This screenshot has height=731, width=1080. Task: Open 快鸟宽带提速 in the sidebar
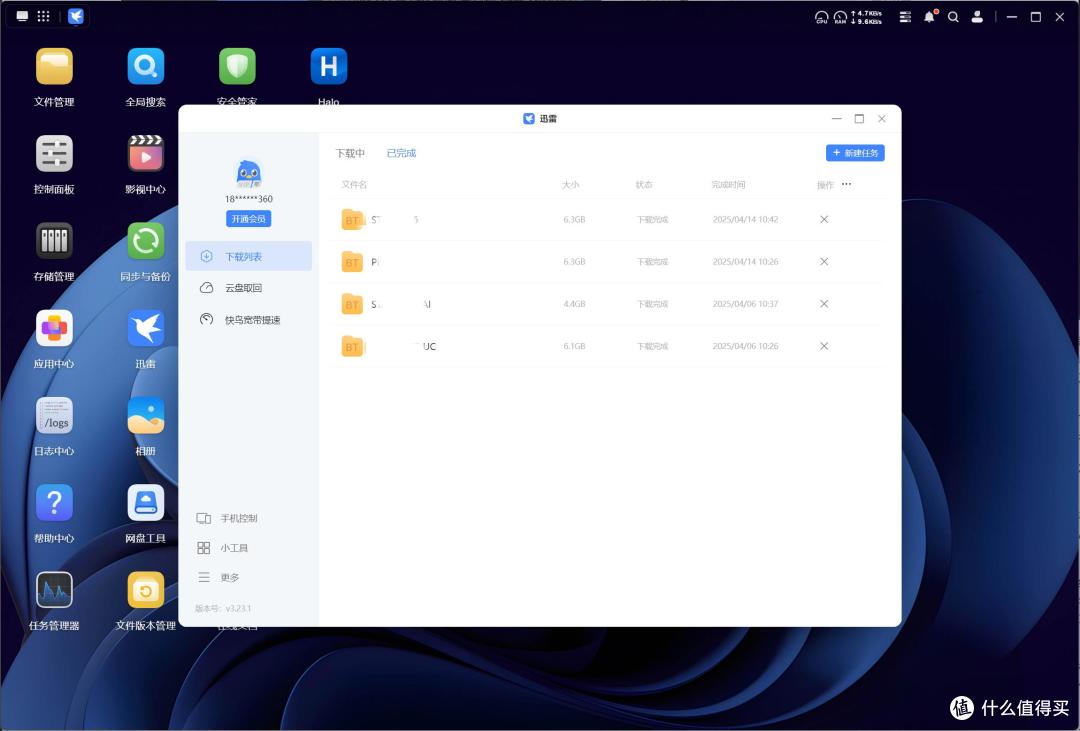[249, 320]
